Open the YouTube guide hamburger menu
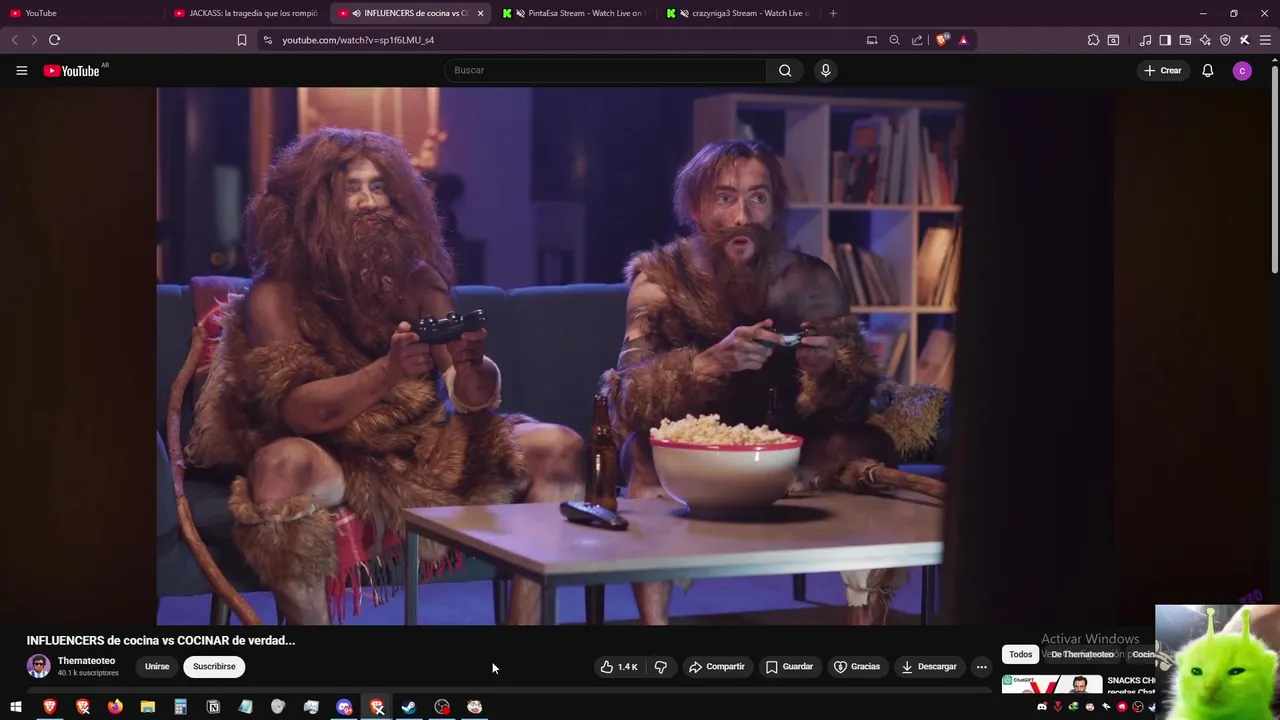Image resolution: width=1280 pixels, height=720 pixels. click(21, 71)
